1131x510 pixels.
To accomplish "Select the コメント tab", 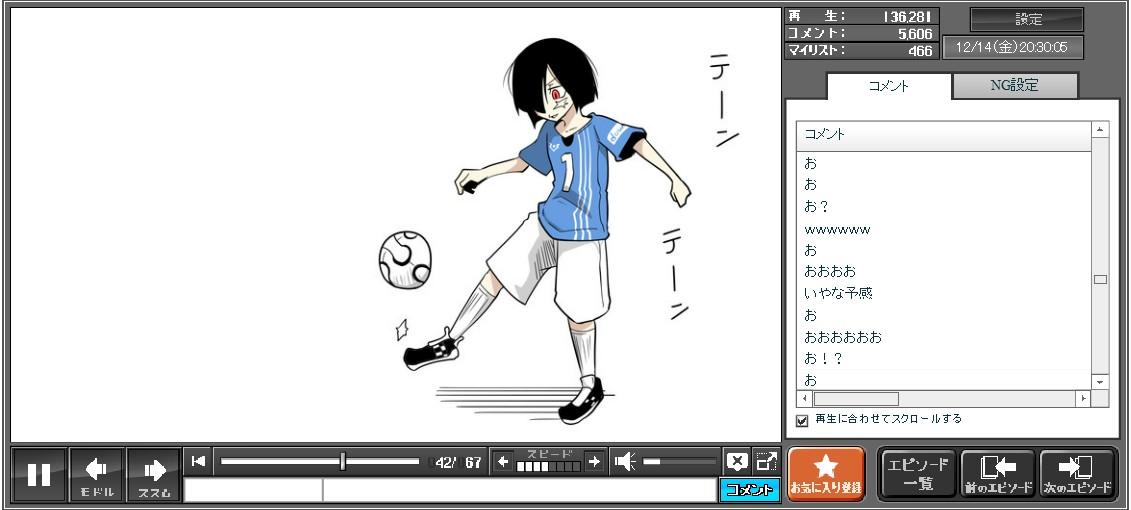I will click(x=888, y=86).
